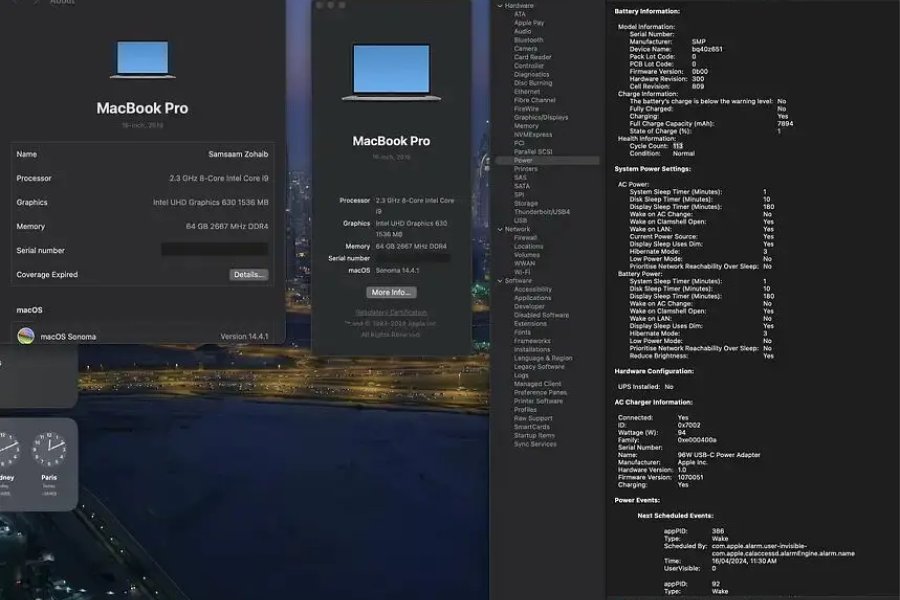Image resolution: width=900 pixels, height=600 pixels.
Task: Select Volumes under Network
Action: pyautogui.click(x=526, y=255)
